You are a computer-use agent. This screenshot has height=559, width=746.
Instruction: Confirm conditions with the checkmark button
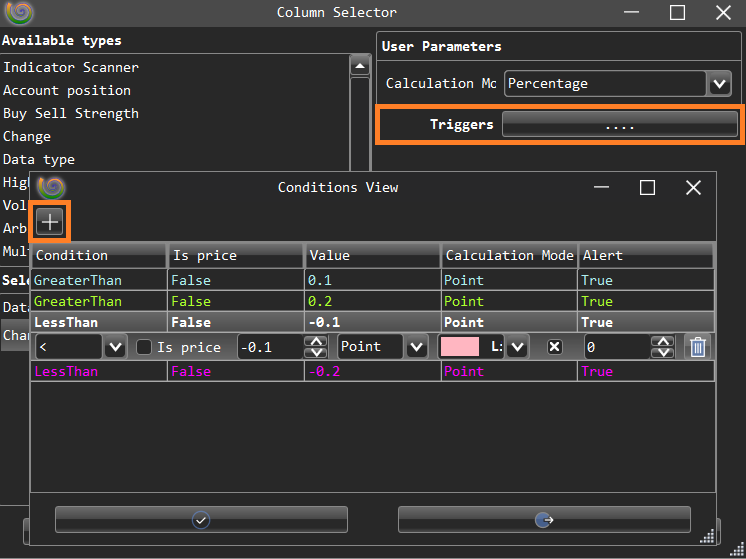tap(201, 520)
